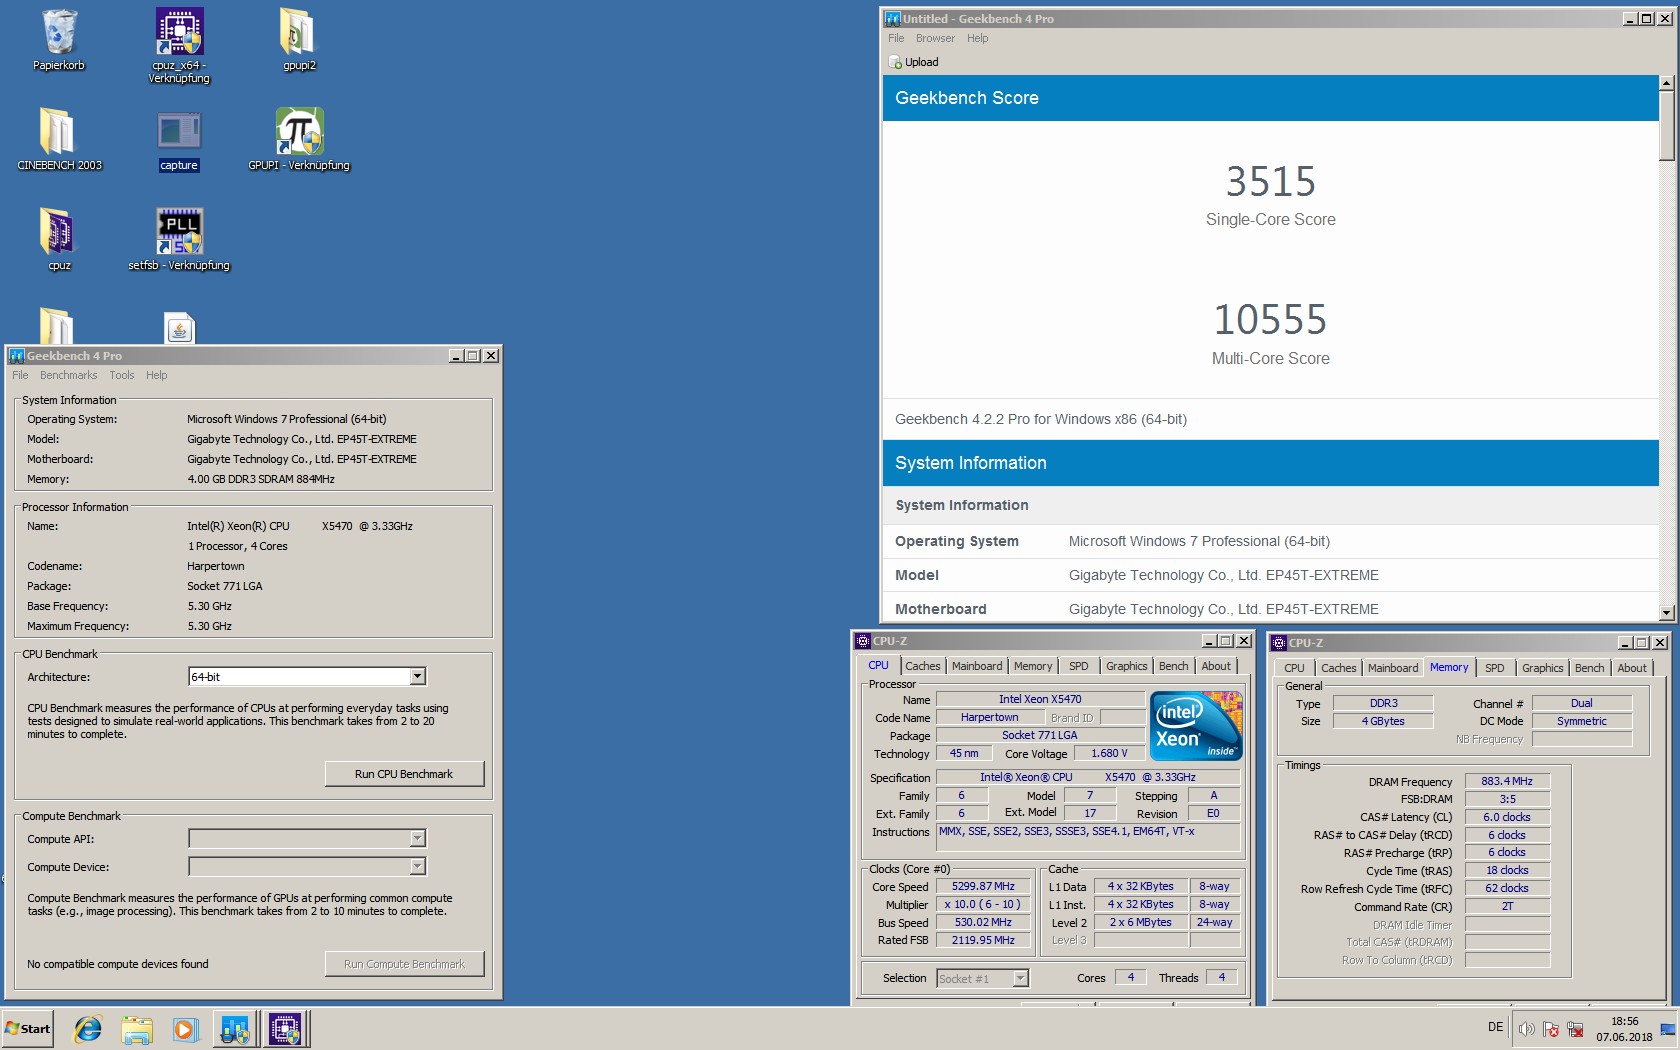Switch to CPU tab in right CPU-Z window
1680x1050 pixels.
point(1294,668)
